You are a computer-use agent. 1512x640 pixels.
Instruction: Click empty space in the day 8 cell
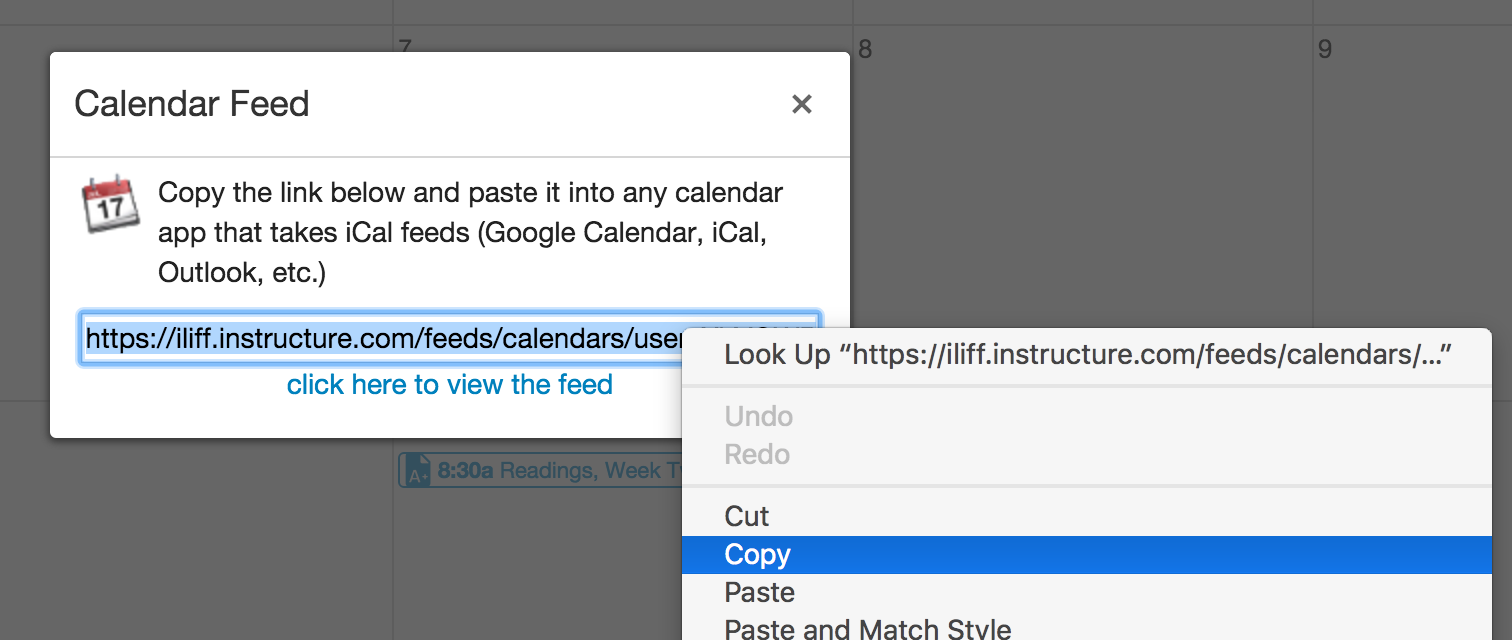[x=1080, y=200]
